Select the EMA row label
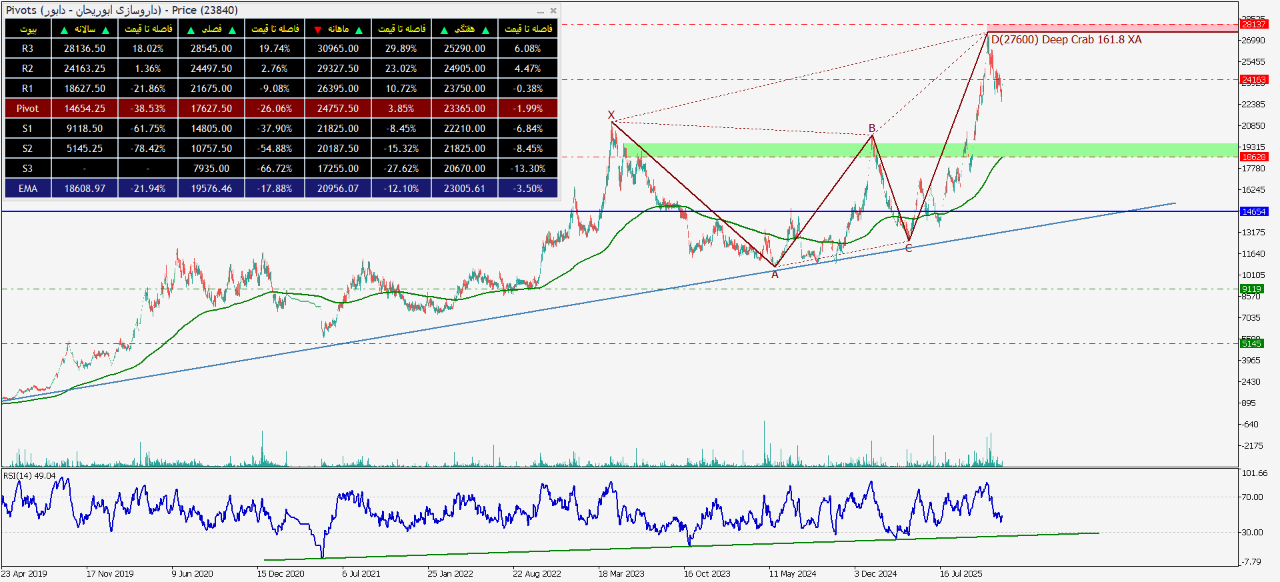Image resolution: width=1280 pixels, height=582 pixels. [27, 187]
